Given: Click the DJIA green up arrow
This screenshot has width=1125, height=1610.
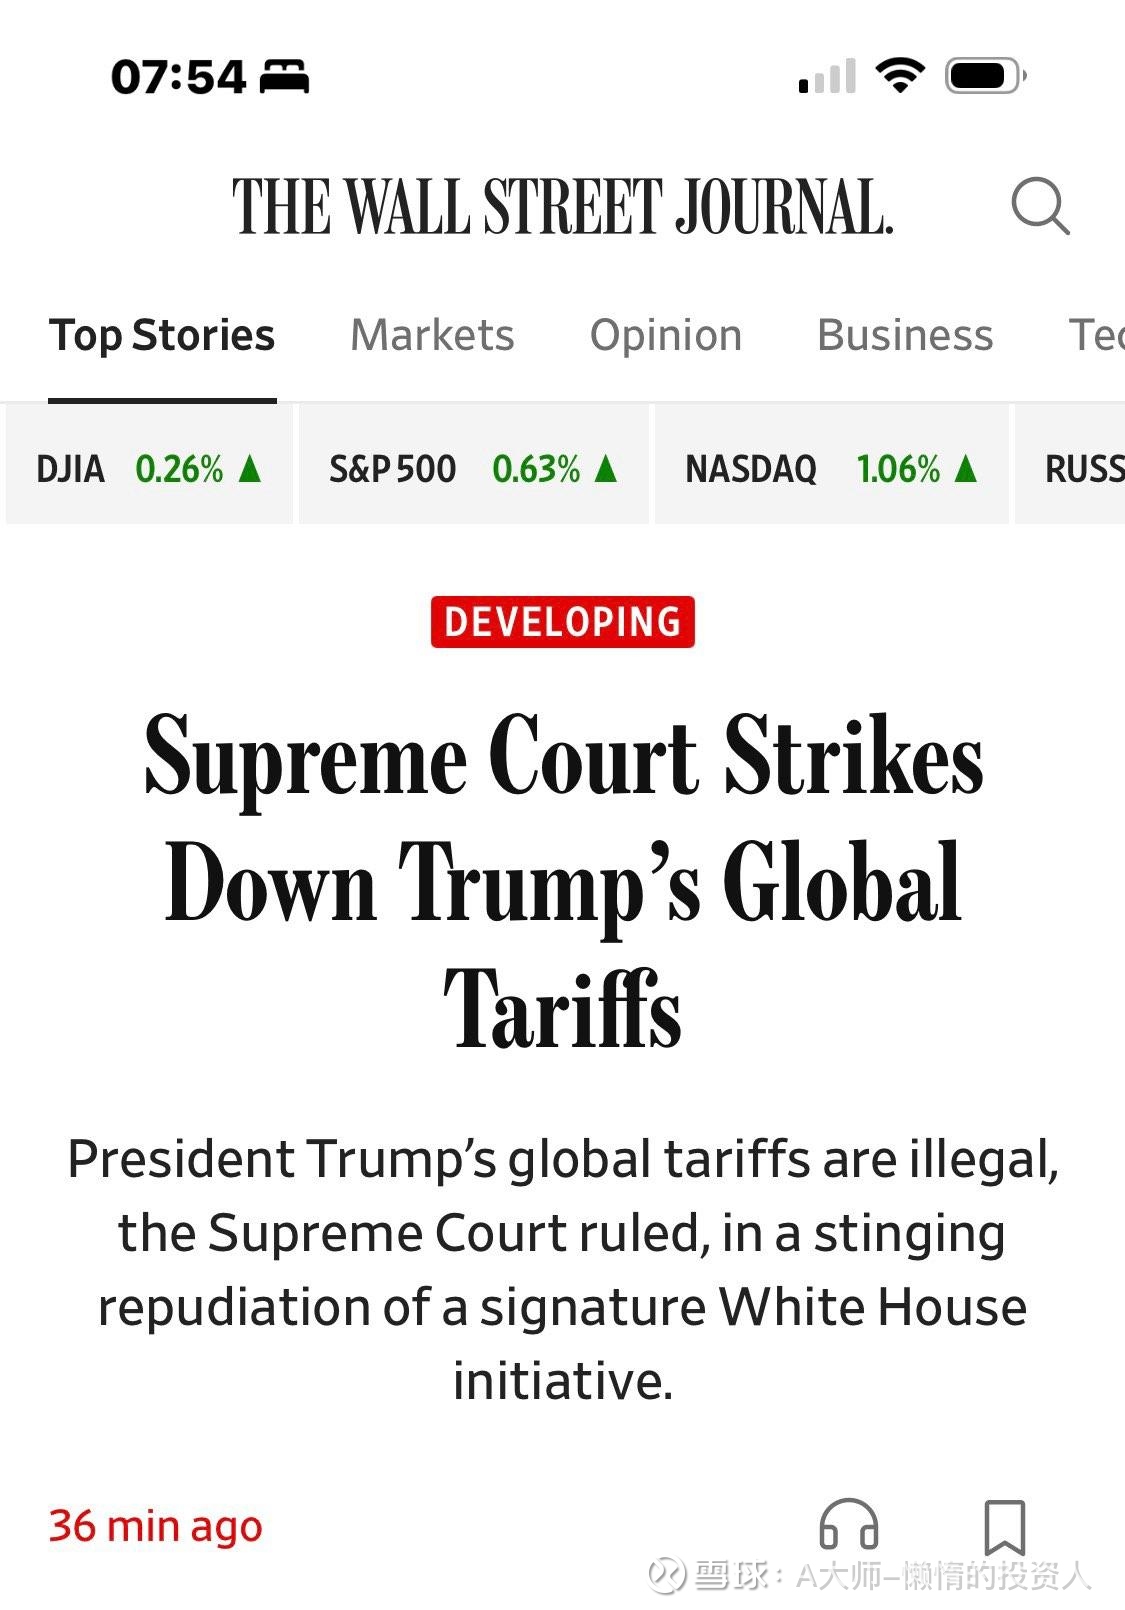Looking at the screenshot, I should [x=250, y=468].
